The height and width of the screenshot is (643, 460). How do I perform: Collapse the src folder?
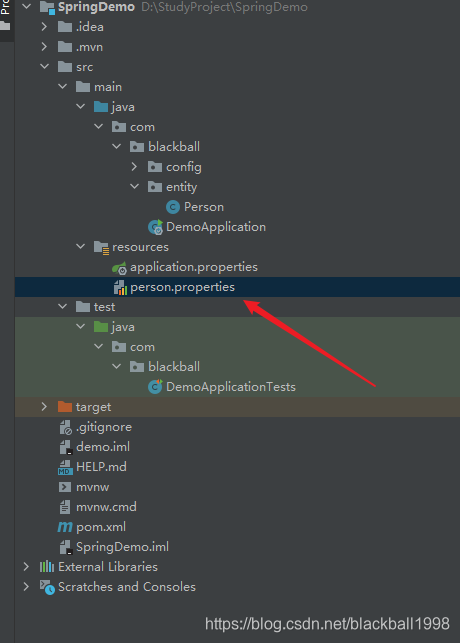(44, 66)
